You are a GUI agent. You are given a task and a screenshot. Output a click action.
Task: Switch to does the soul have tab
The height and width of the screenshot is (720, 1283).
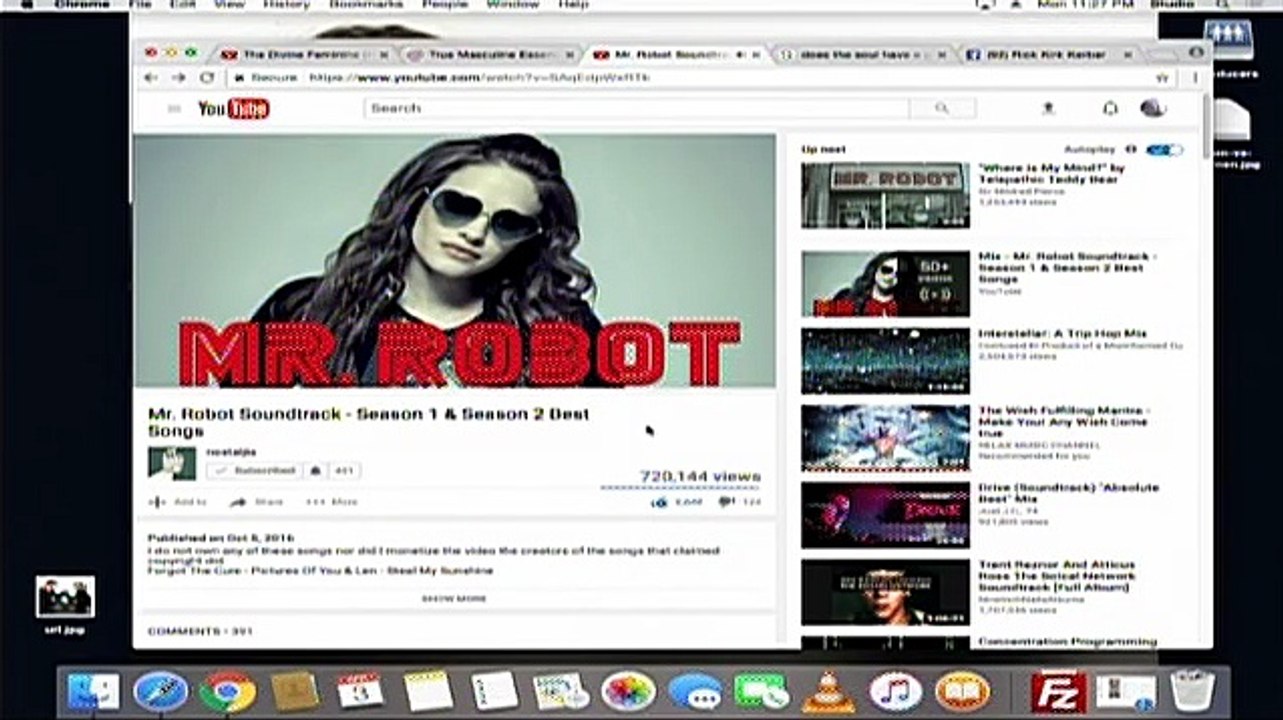[862, 54]
